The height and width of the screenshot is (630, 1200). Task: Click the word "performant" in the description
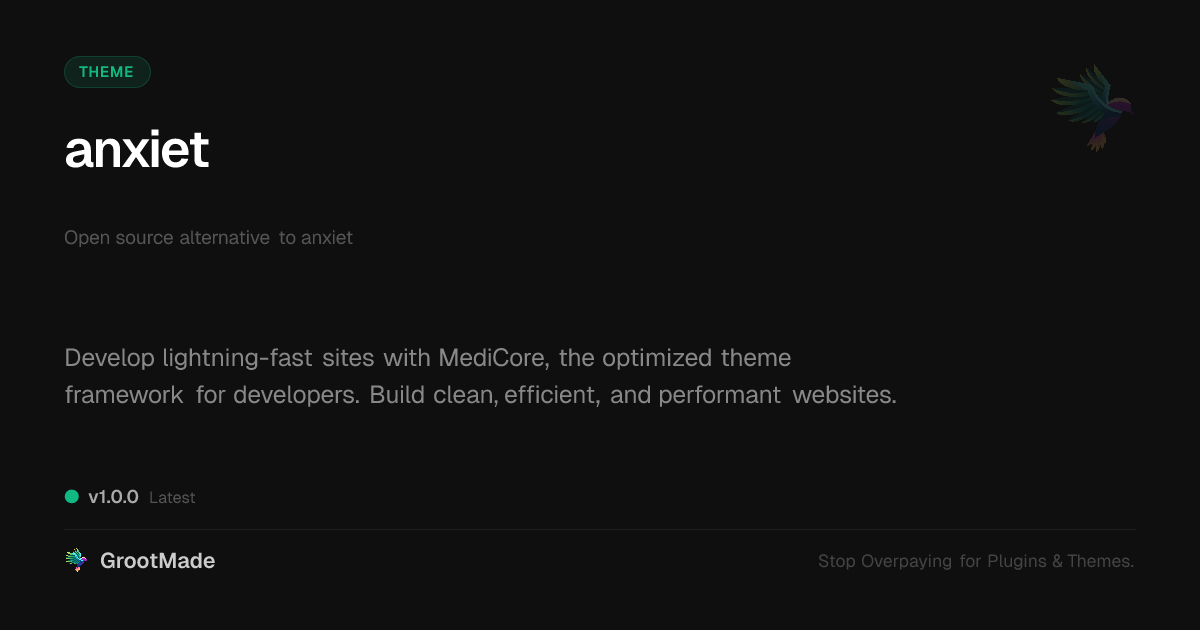(719, 395)
